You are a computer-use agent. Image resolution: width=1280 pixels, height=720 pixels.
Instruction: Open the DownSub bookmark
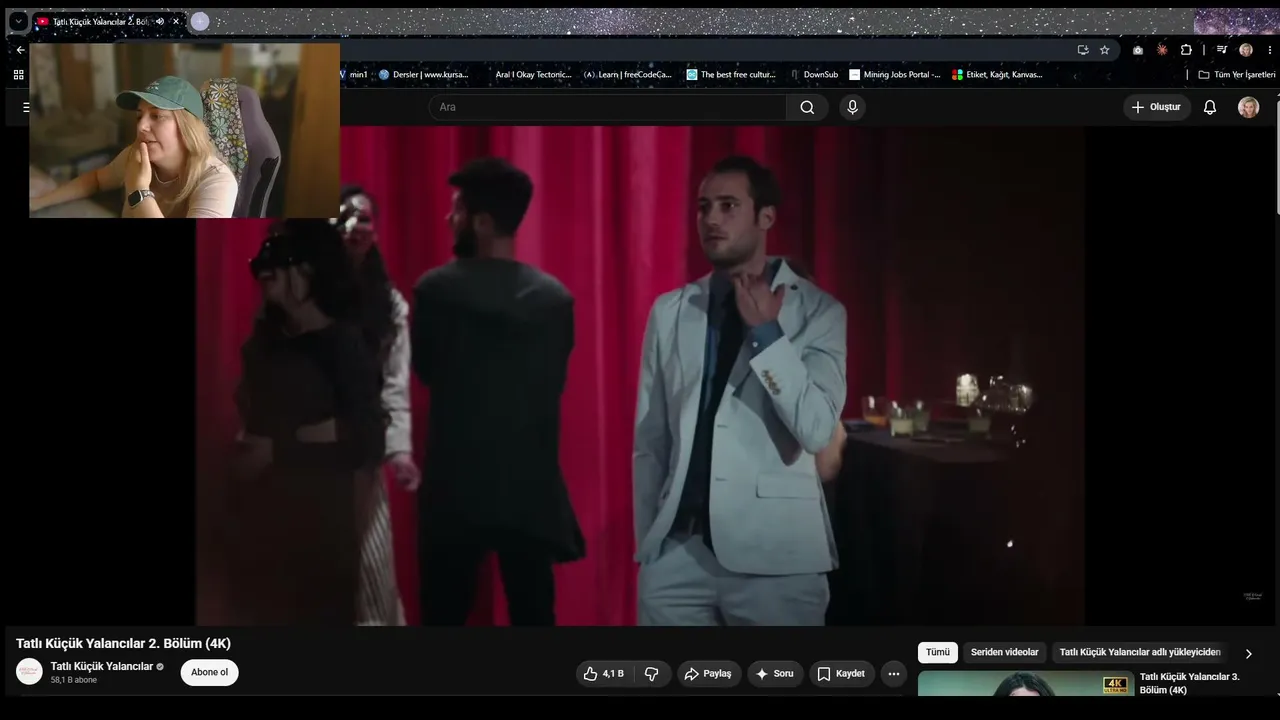point(813,75)
